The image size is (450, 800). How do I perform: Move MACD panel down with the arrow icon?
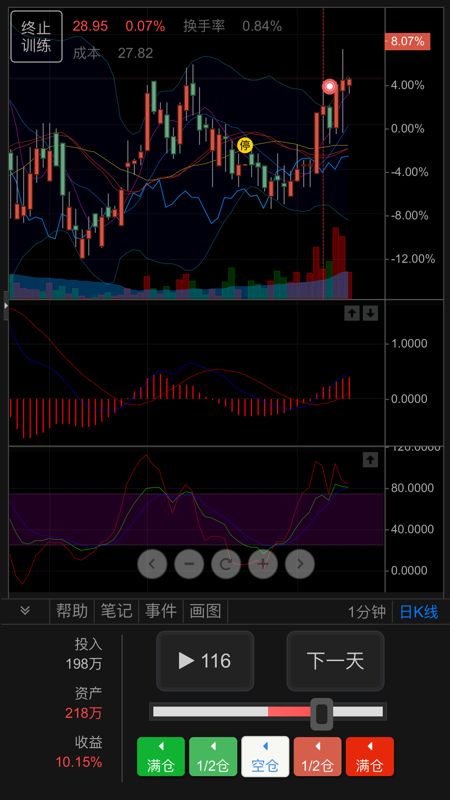click(370, 313)
